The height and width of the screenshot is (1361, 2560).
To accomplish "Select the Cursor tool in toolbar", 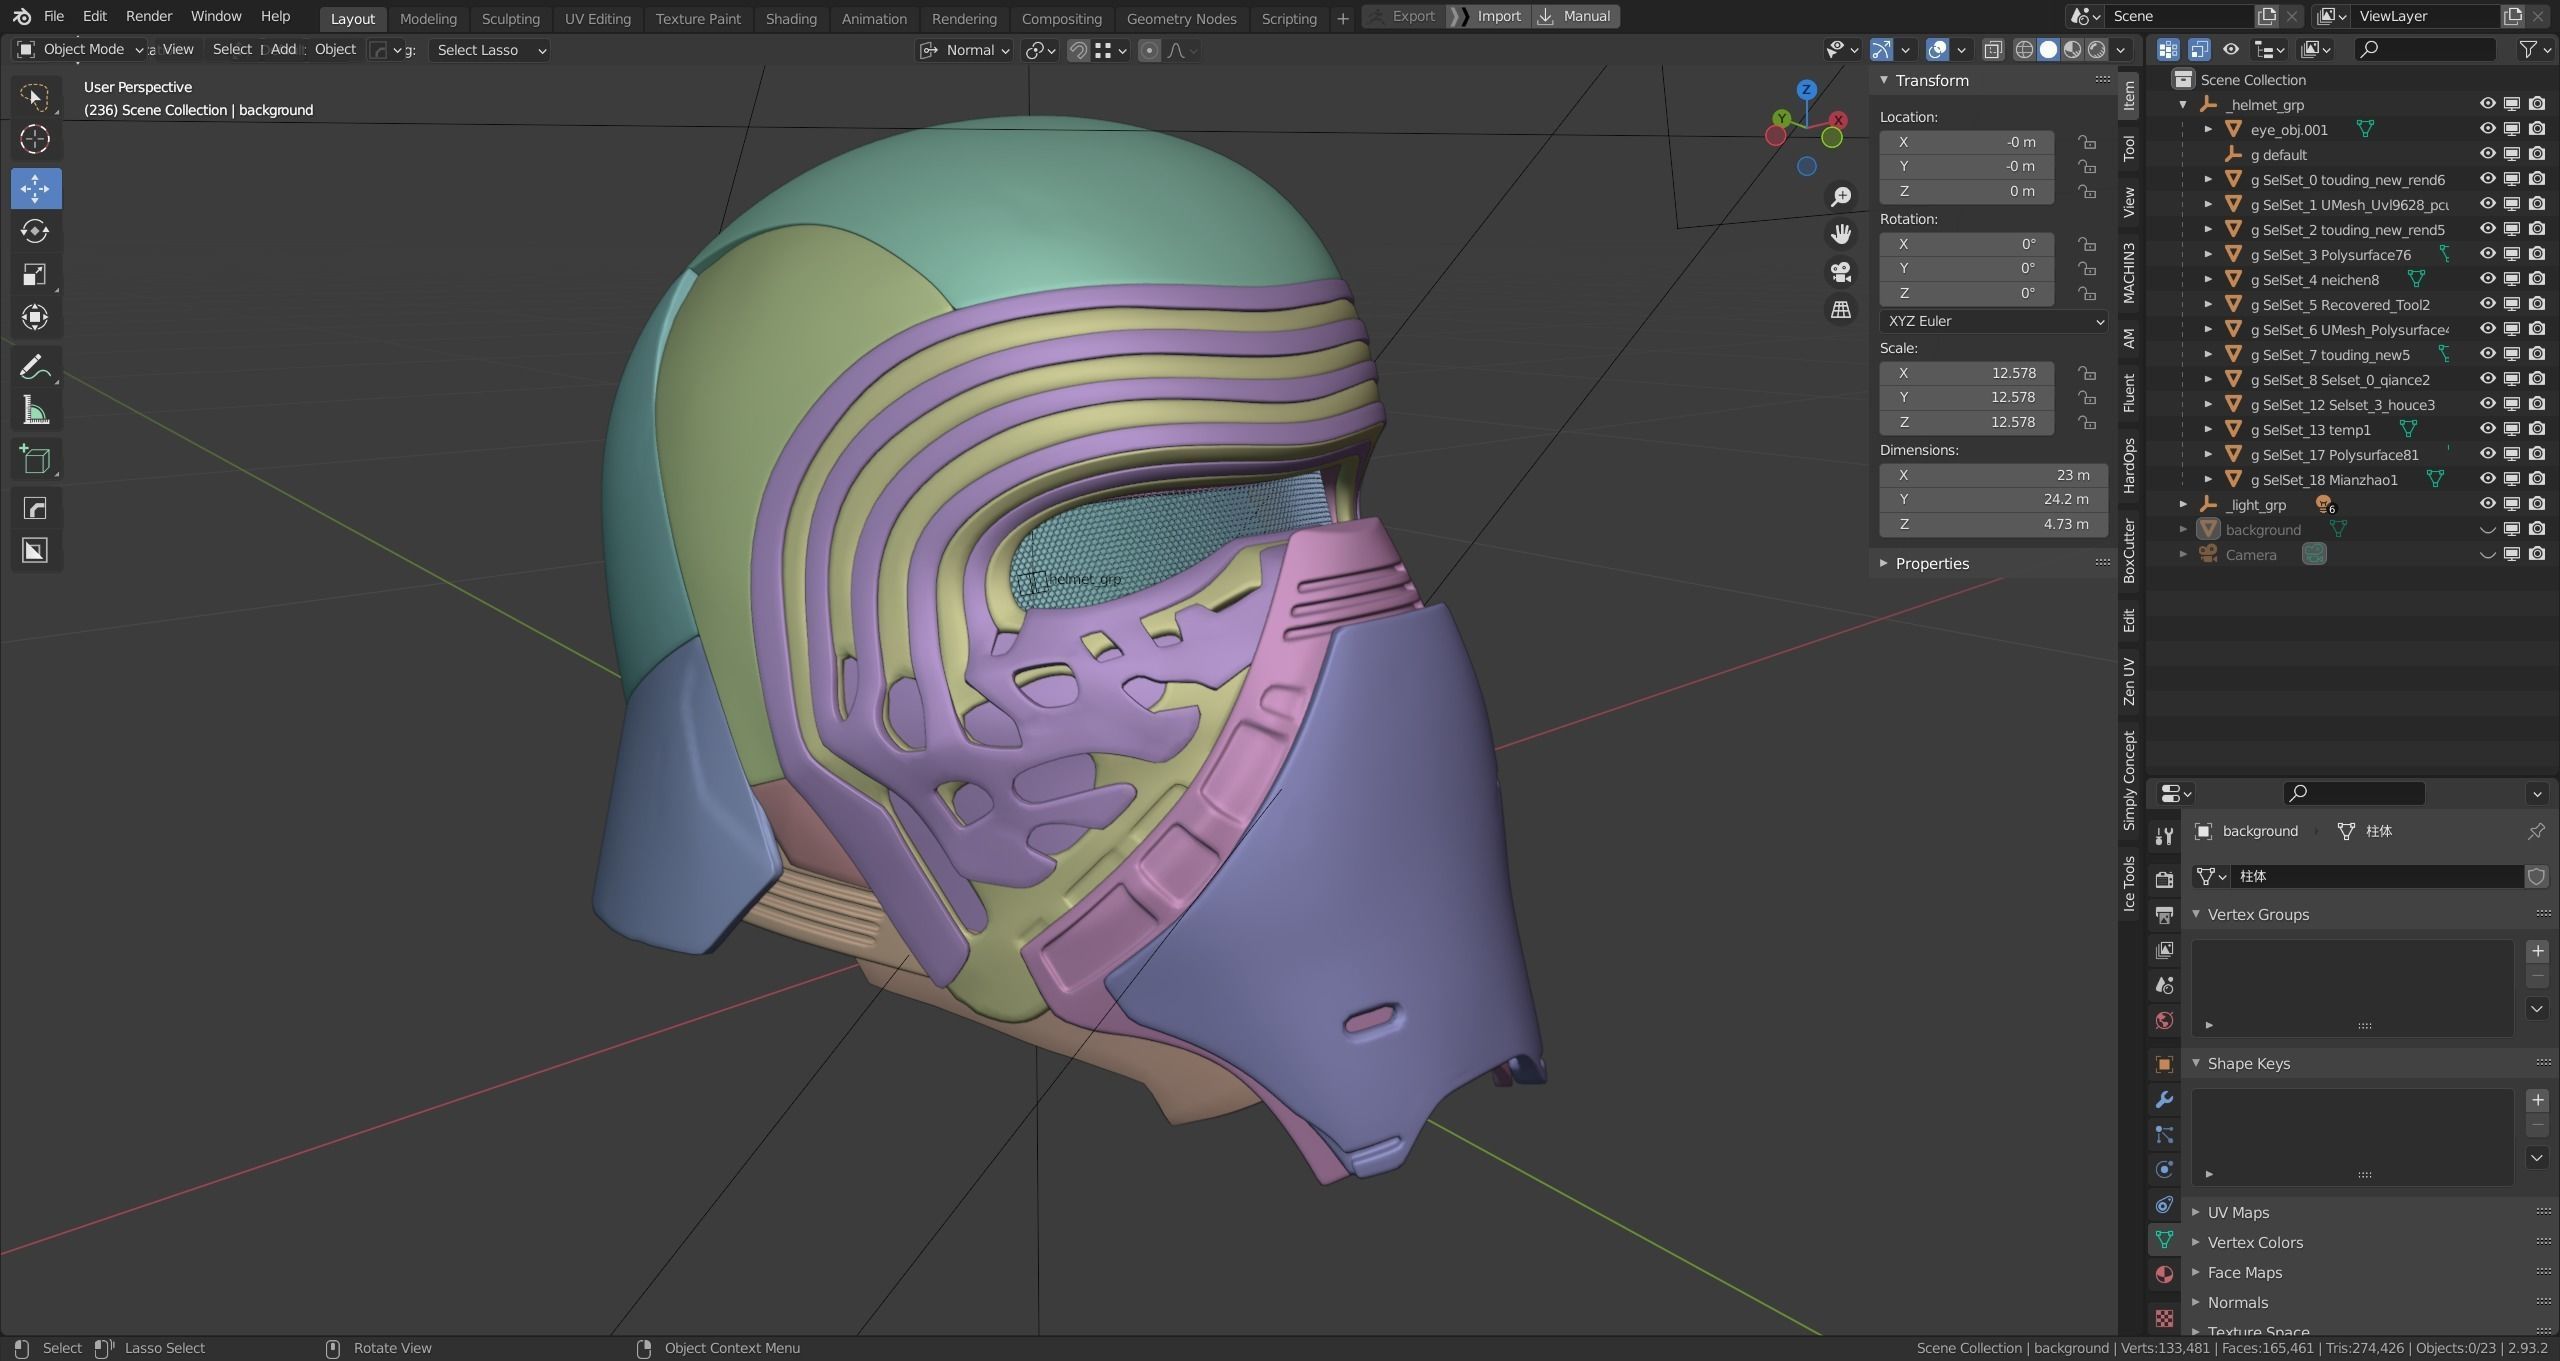I will pyautogui.click(x=35, y=139).
